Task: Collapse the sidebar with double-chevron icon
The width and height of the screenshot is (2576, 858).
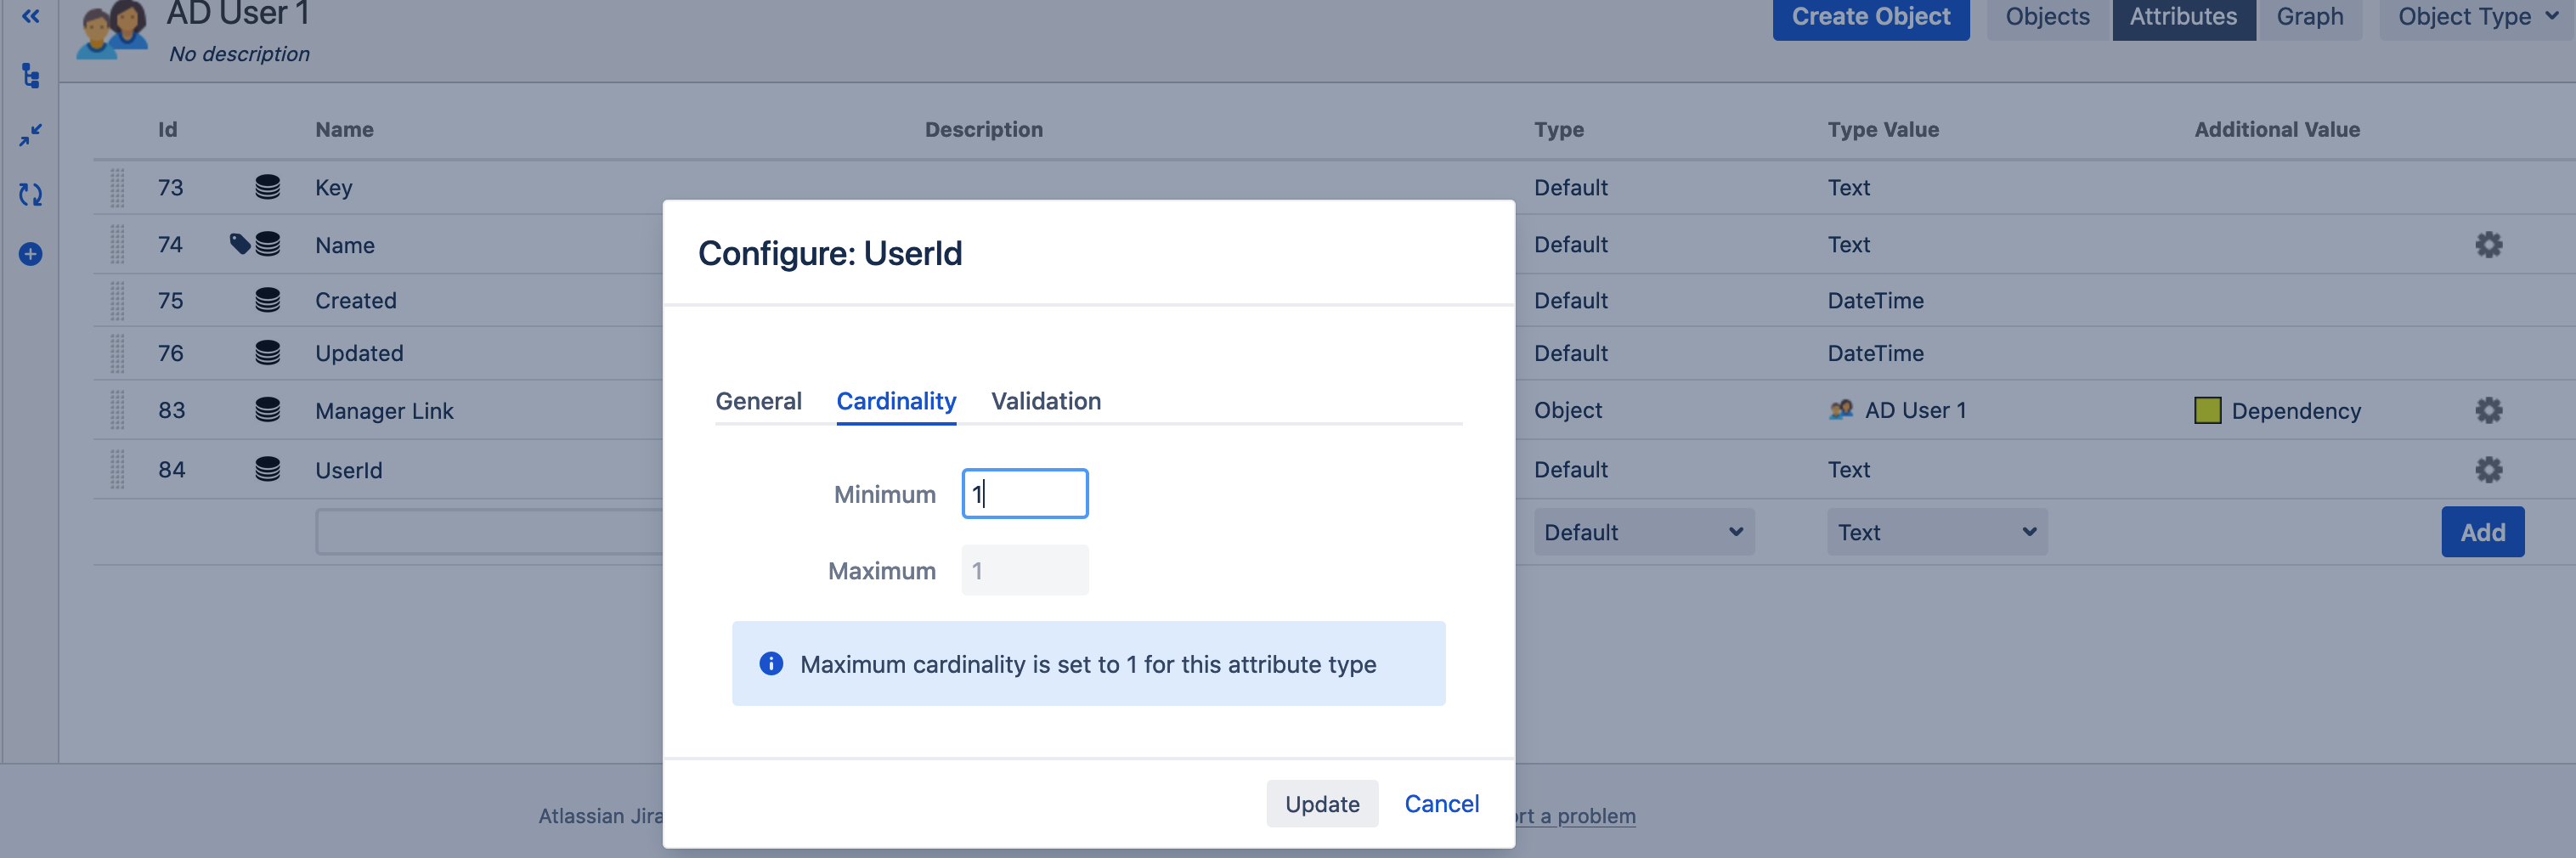Action: (x=31, y=16)
